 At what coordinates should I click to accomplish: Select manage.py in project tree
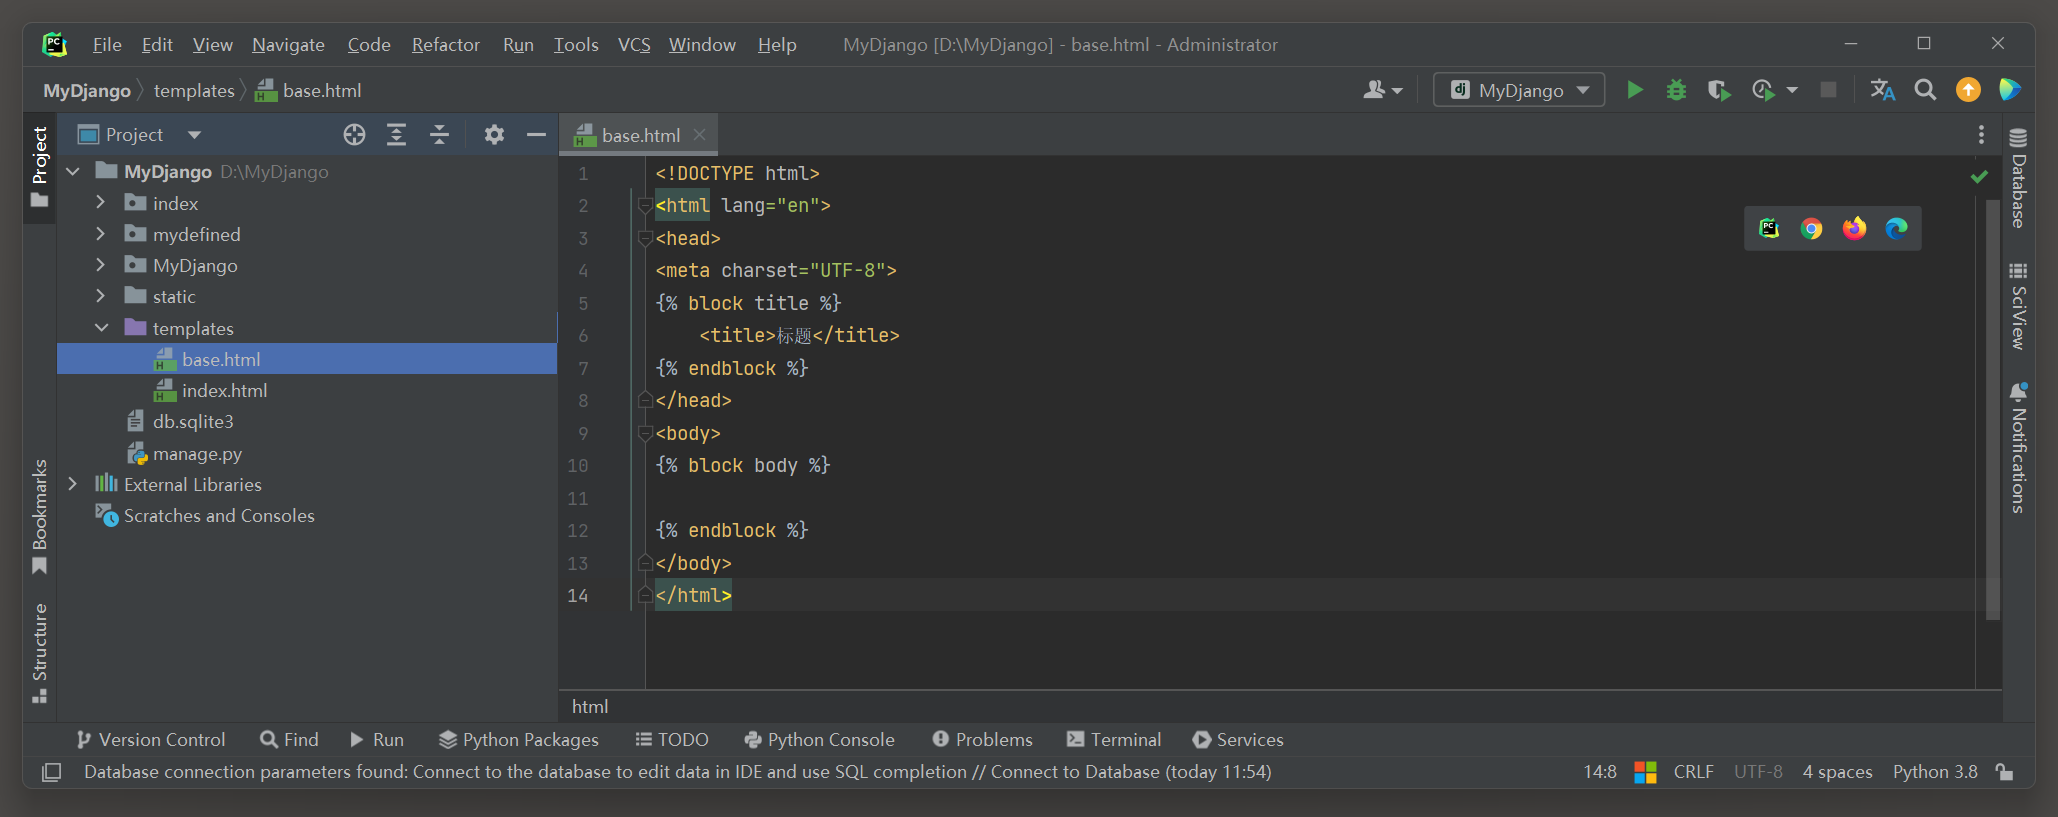[x=197, y=454]
